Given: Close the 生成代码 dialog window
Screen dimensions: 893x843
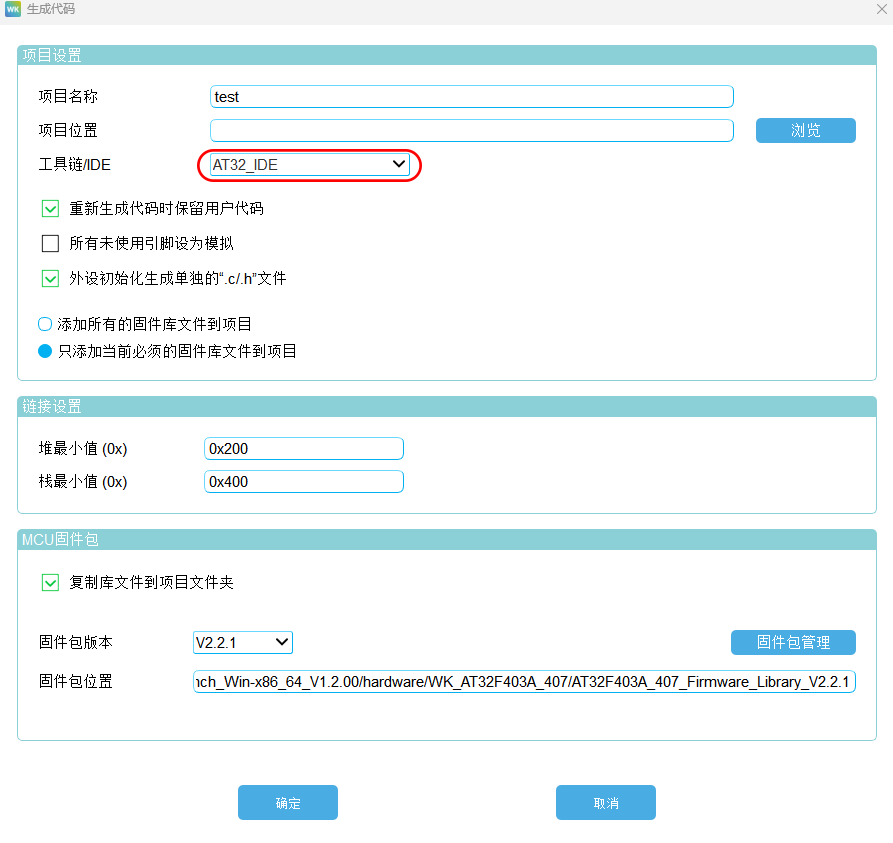Looking at the screenshot, I should coord(880,9).
